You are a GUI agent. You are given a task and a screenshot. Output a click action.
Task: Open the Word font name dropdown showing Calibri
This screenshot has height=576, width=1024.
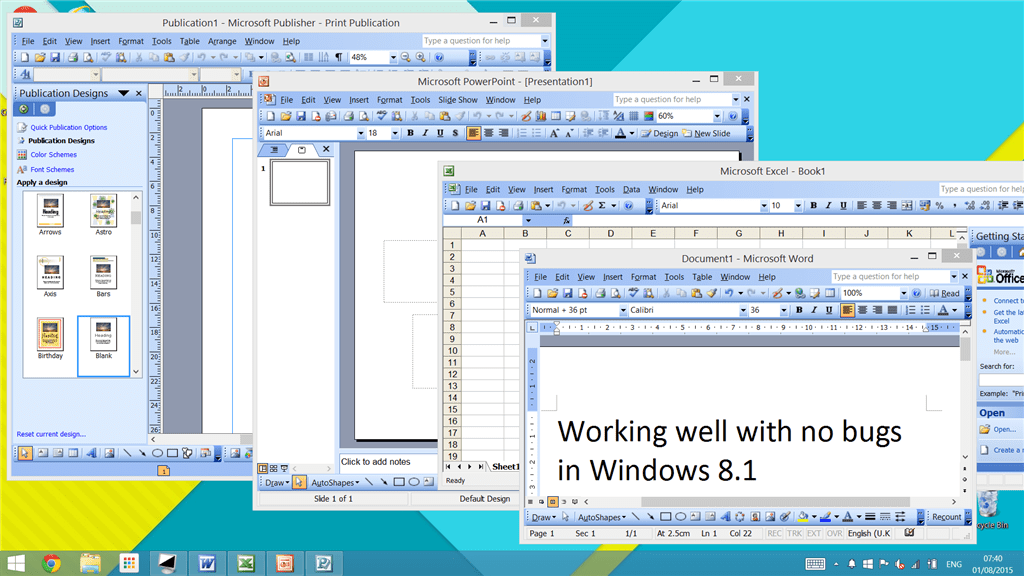(x=743, y=311)
